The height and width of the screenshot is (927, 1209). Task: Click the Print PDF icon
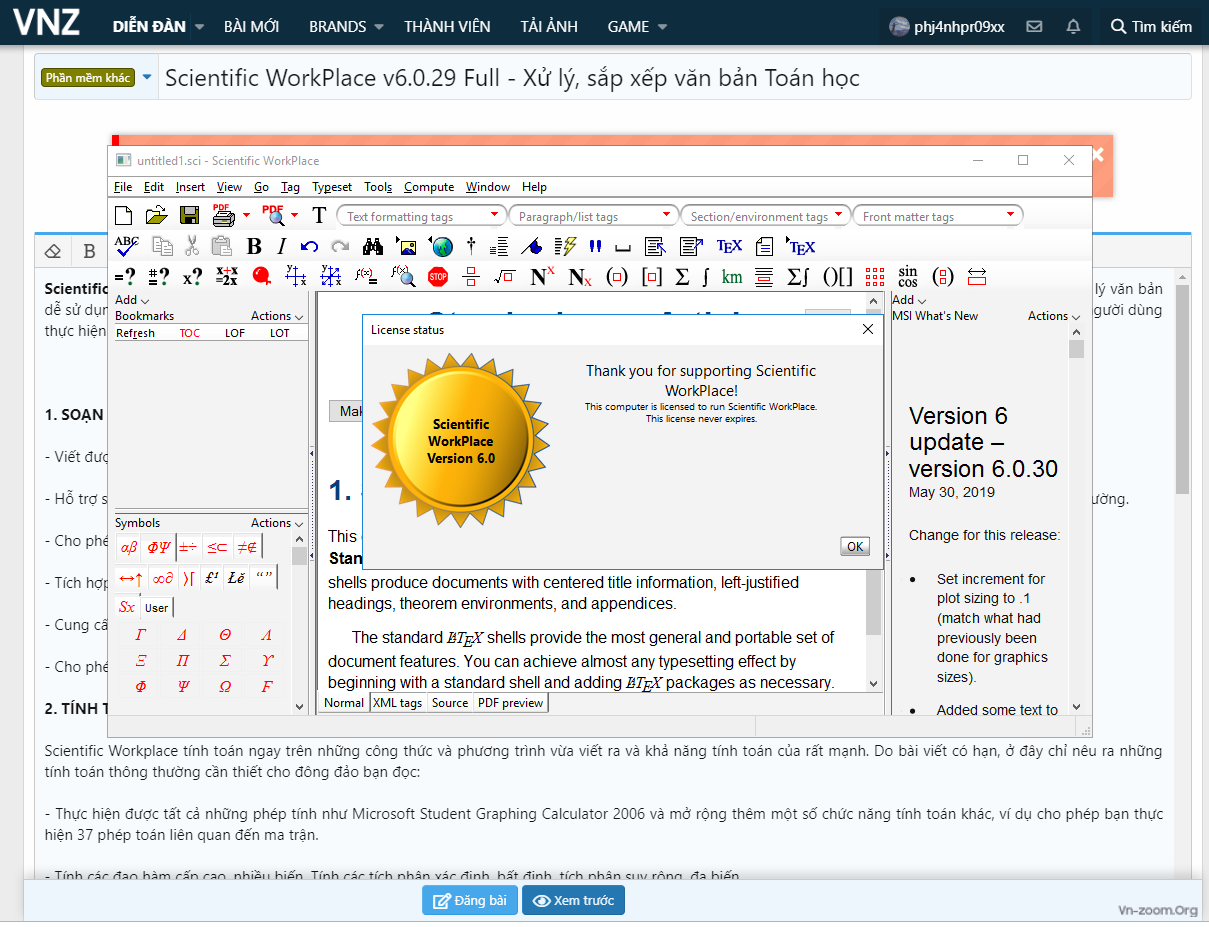point(223,214)
